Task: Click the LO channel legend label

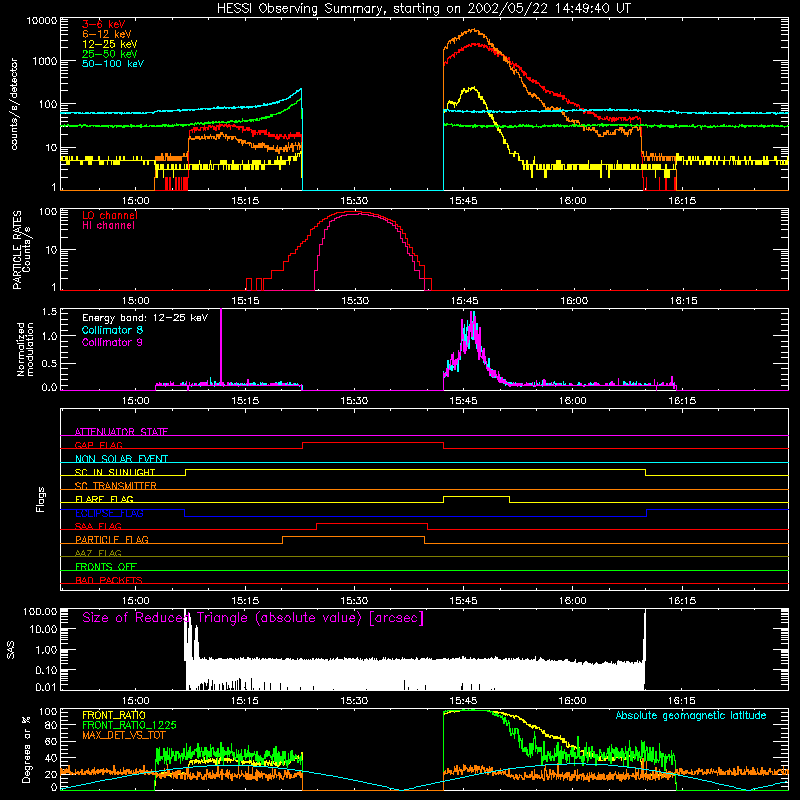Action: 110,215
